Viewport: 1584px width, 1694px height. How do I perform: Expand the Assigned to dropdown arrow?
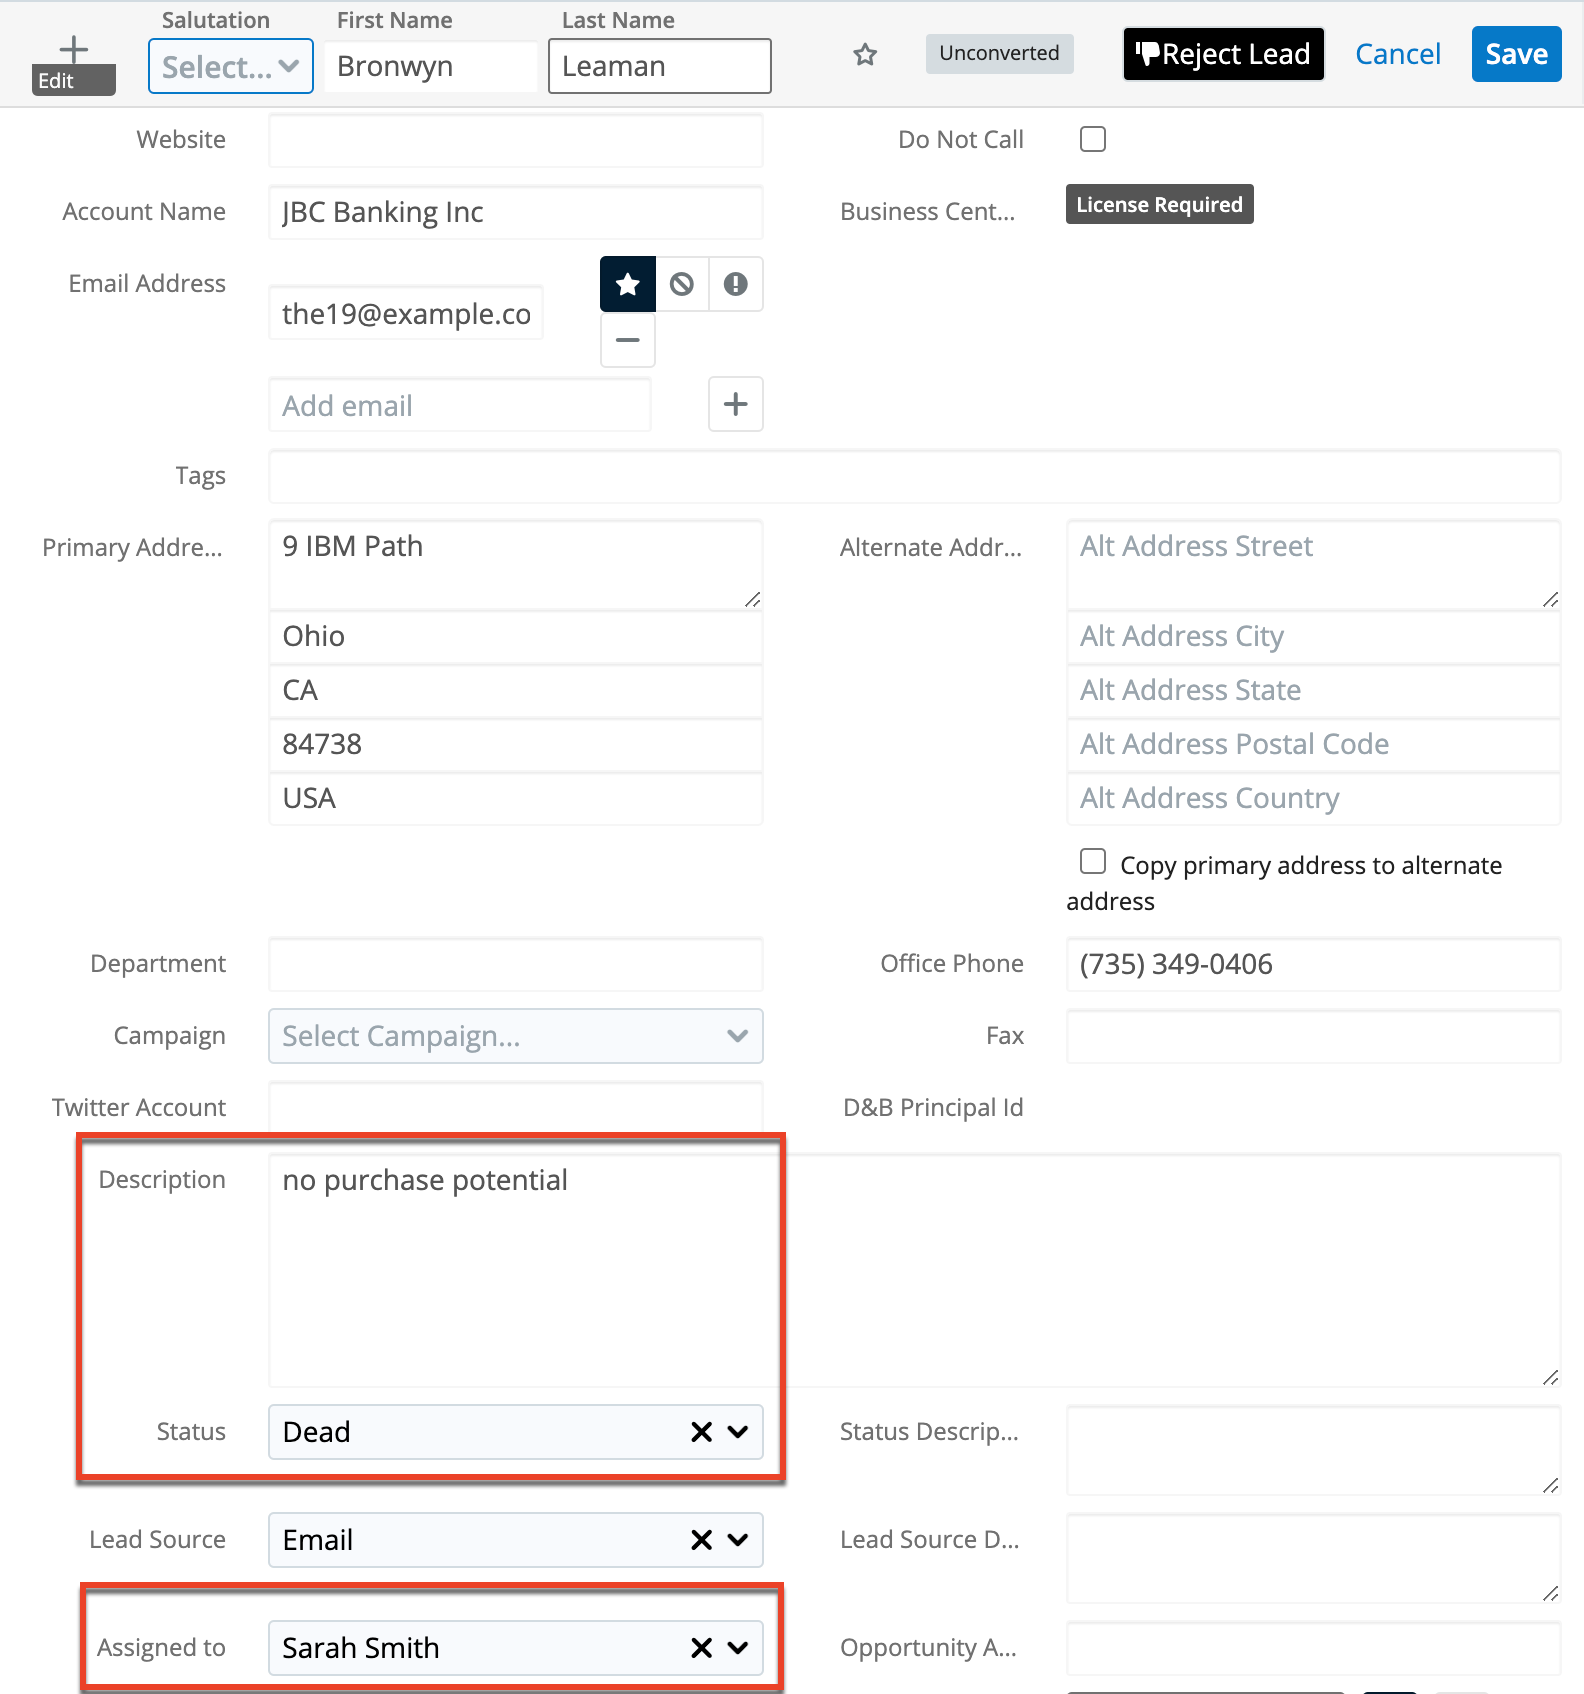[x=738, y=1648]
